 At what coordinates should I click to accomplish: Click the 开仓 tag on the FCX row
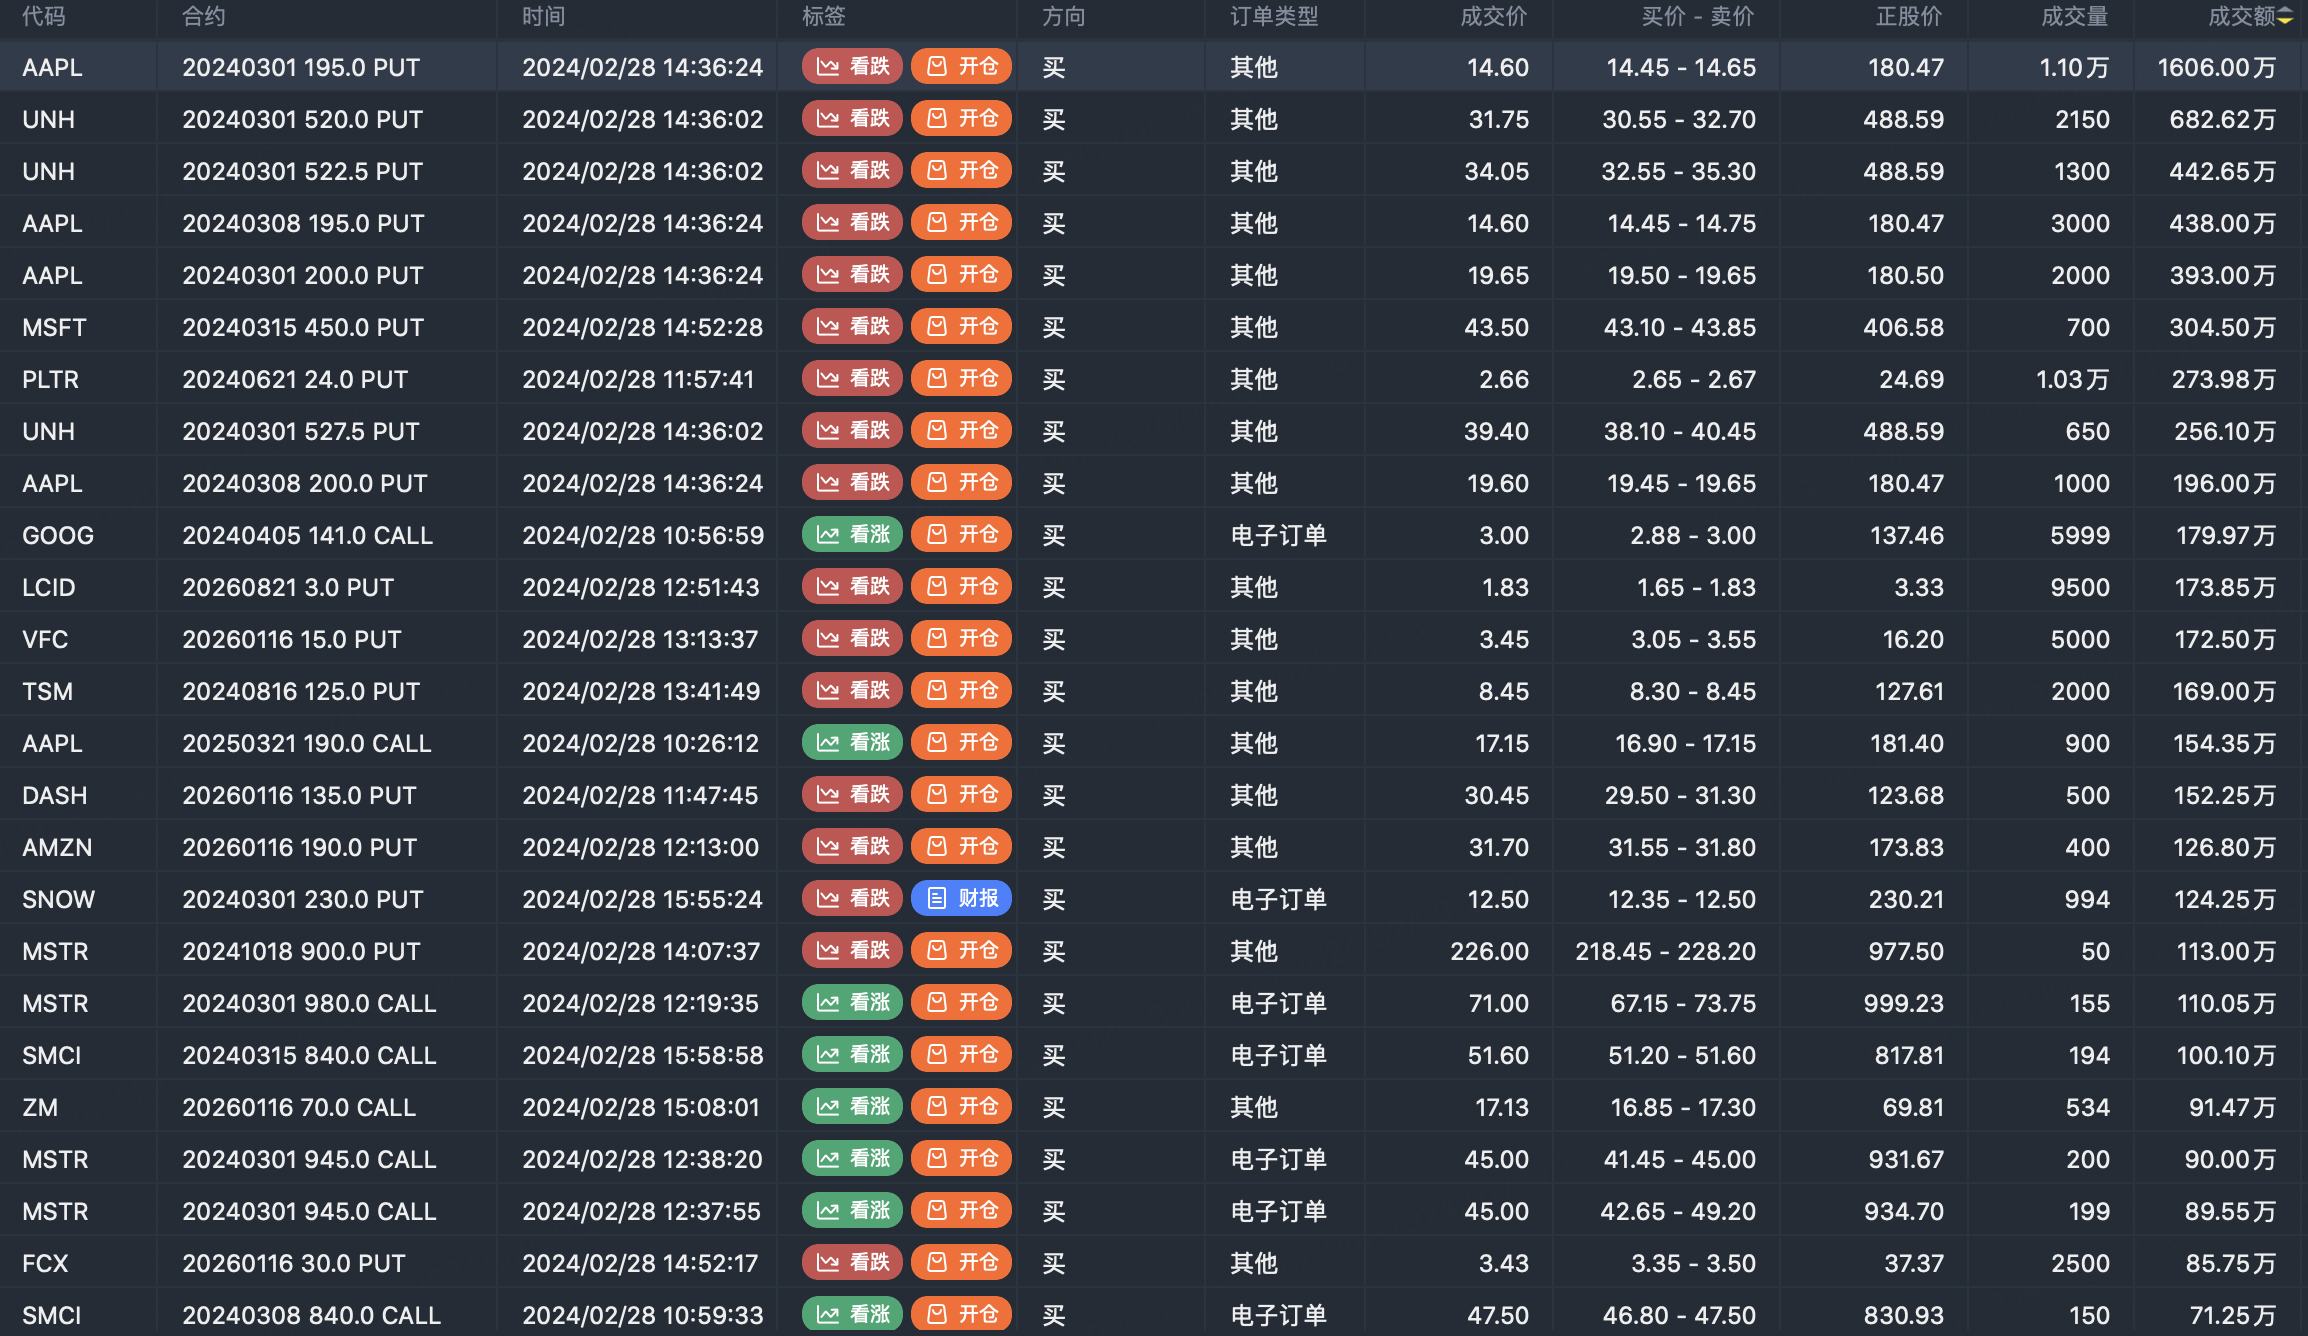(x=961, y=1263)
